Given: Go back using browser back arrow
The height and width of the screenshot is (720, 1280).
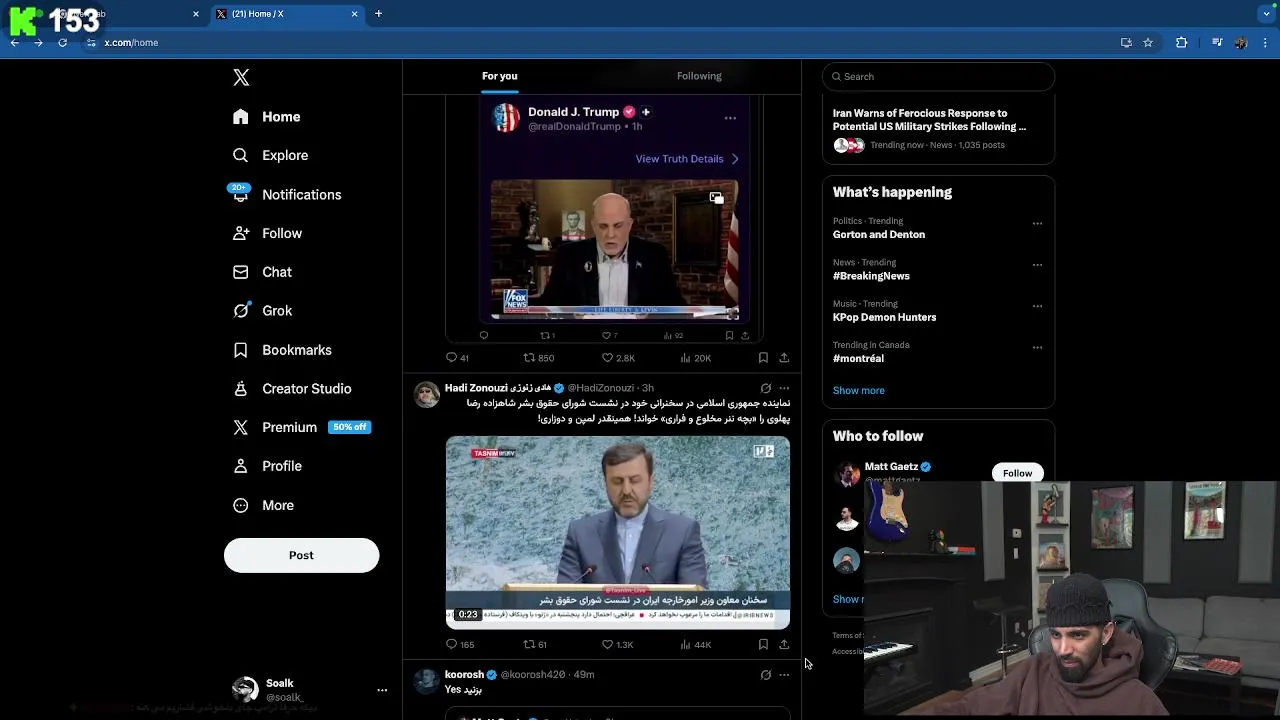Looking at the screenshot, I should [15, 43].
